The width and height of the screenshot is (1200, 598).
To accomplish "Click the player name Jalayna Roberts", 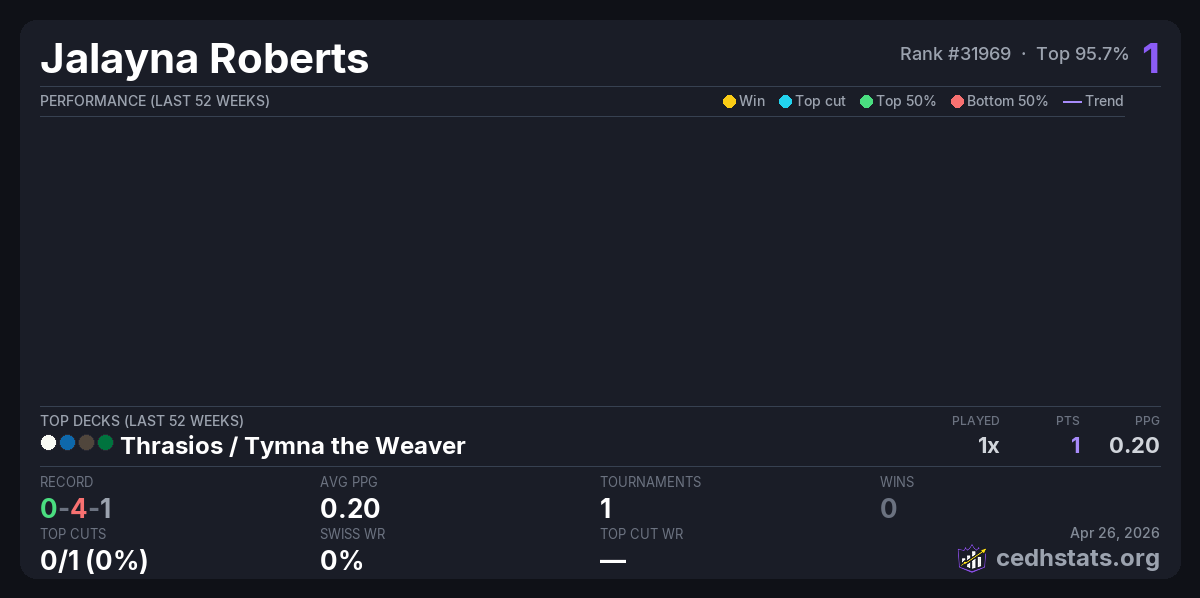I will [205, 59].
